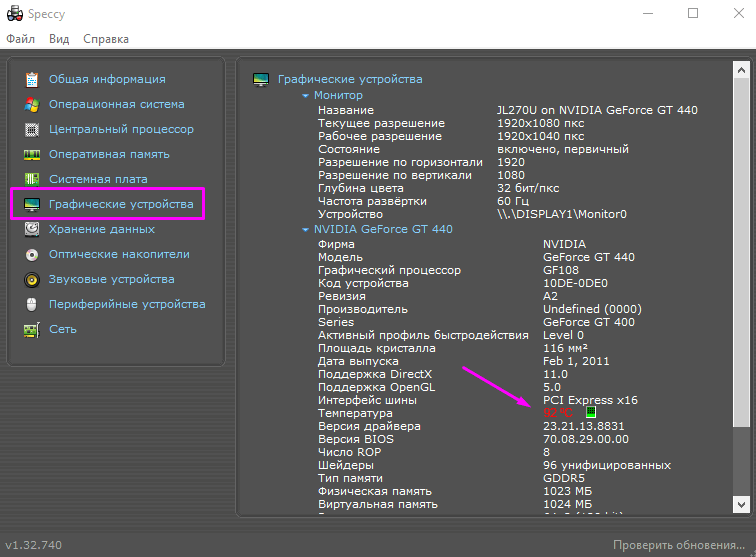The image size is (756, 557).
Task: Click the Активный профиль быстродействия value Level 0
Action: tap(563, 335)
